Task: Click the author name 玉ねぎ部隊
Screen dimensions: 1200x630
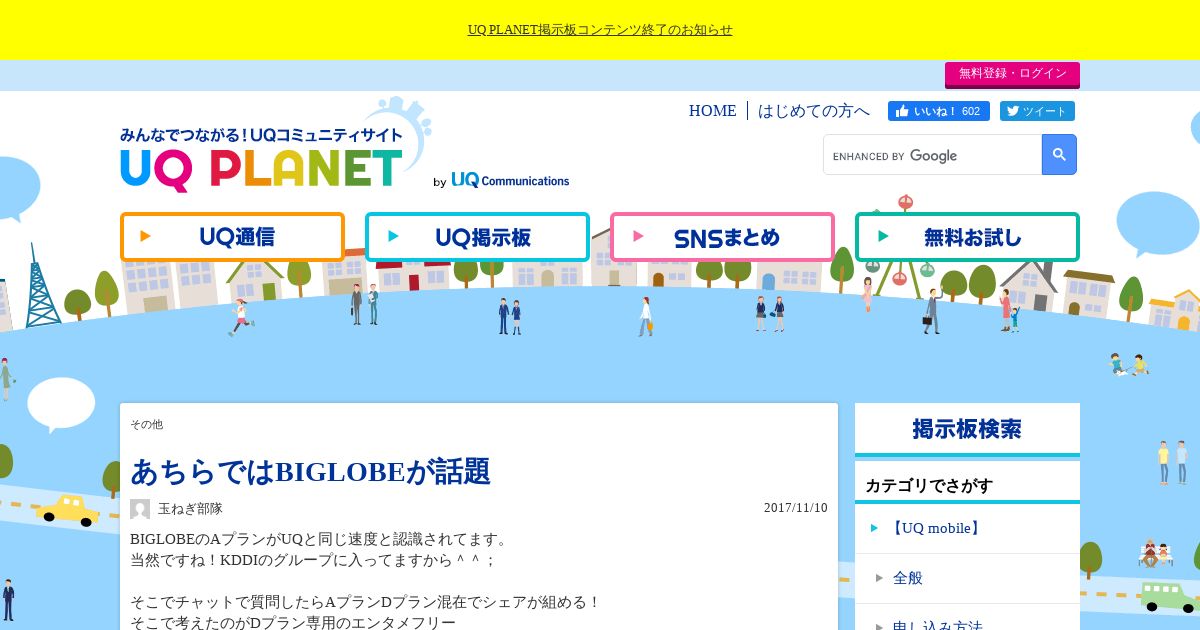Action: pos(190,509)
